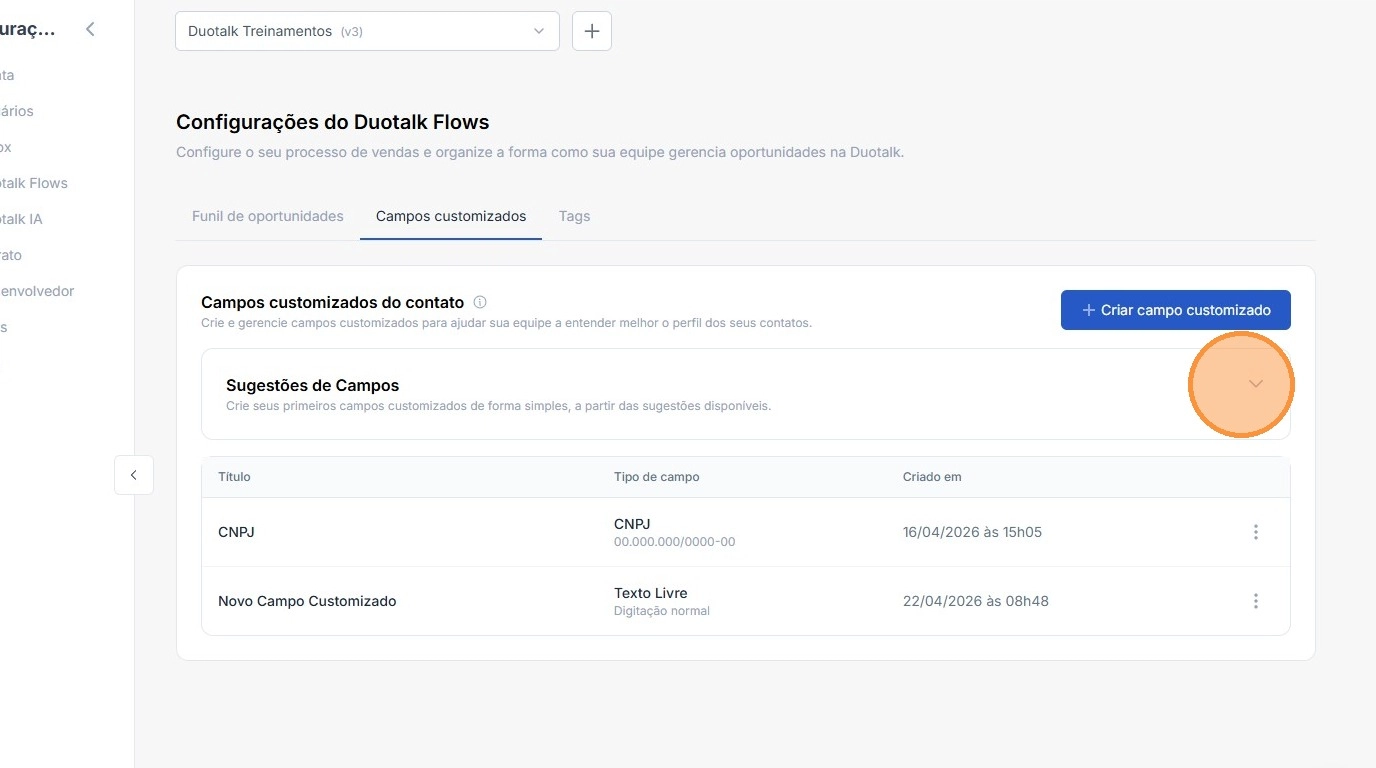This screenshot has width=1376, height=768.
Task: Click the plus button beside workspace selector
Action: click(592, 31)
